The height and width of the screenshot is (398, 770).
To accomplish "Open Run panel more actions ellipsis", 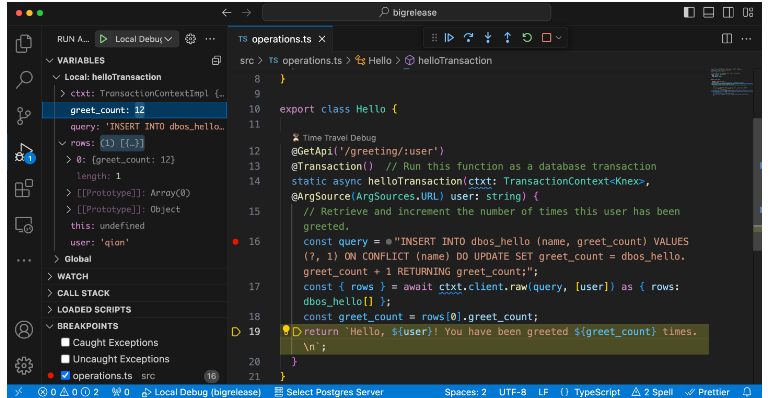I will (x=210, y=39).
